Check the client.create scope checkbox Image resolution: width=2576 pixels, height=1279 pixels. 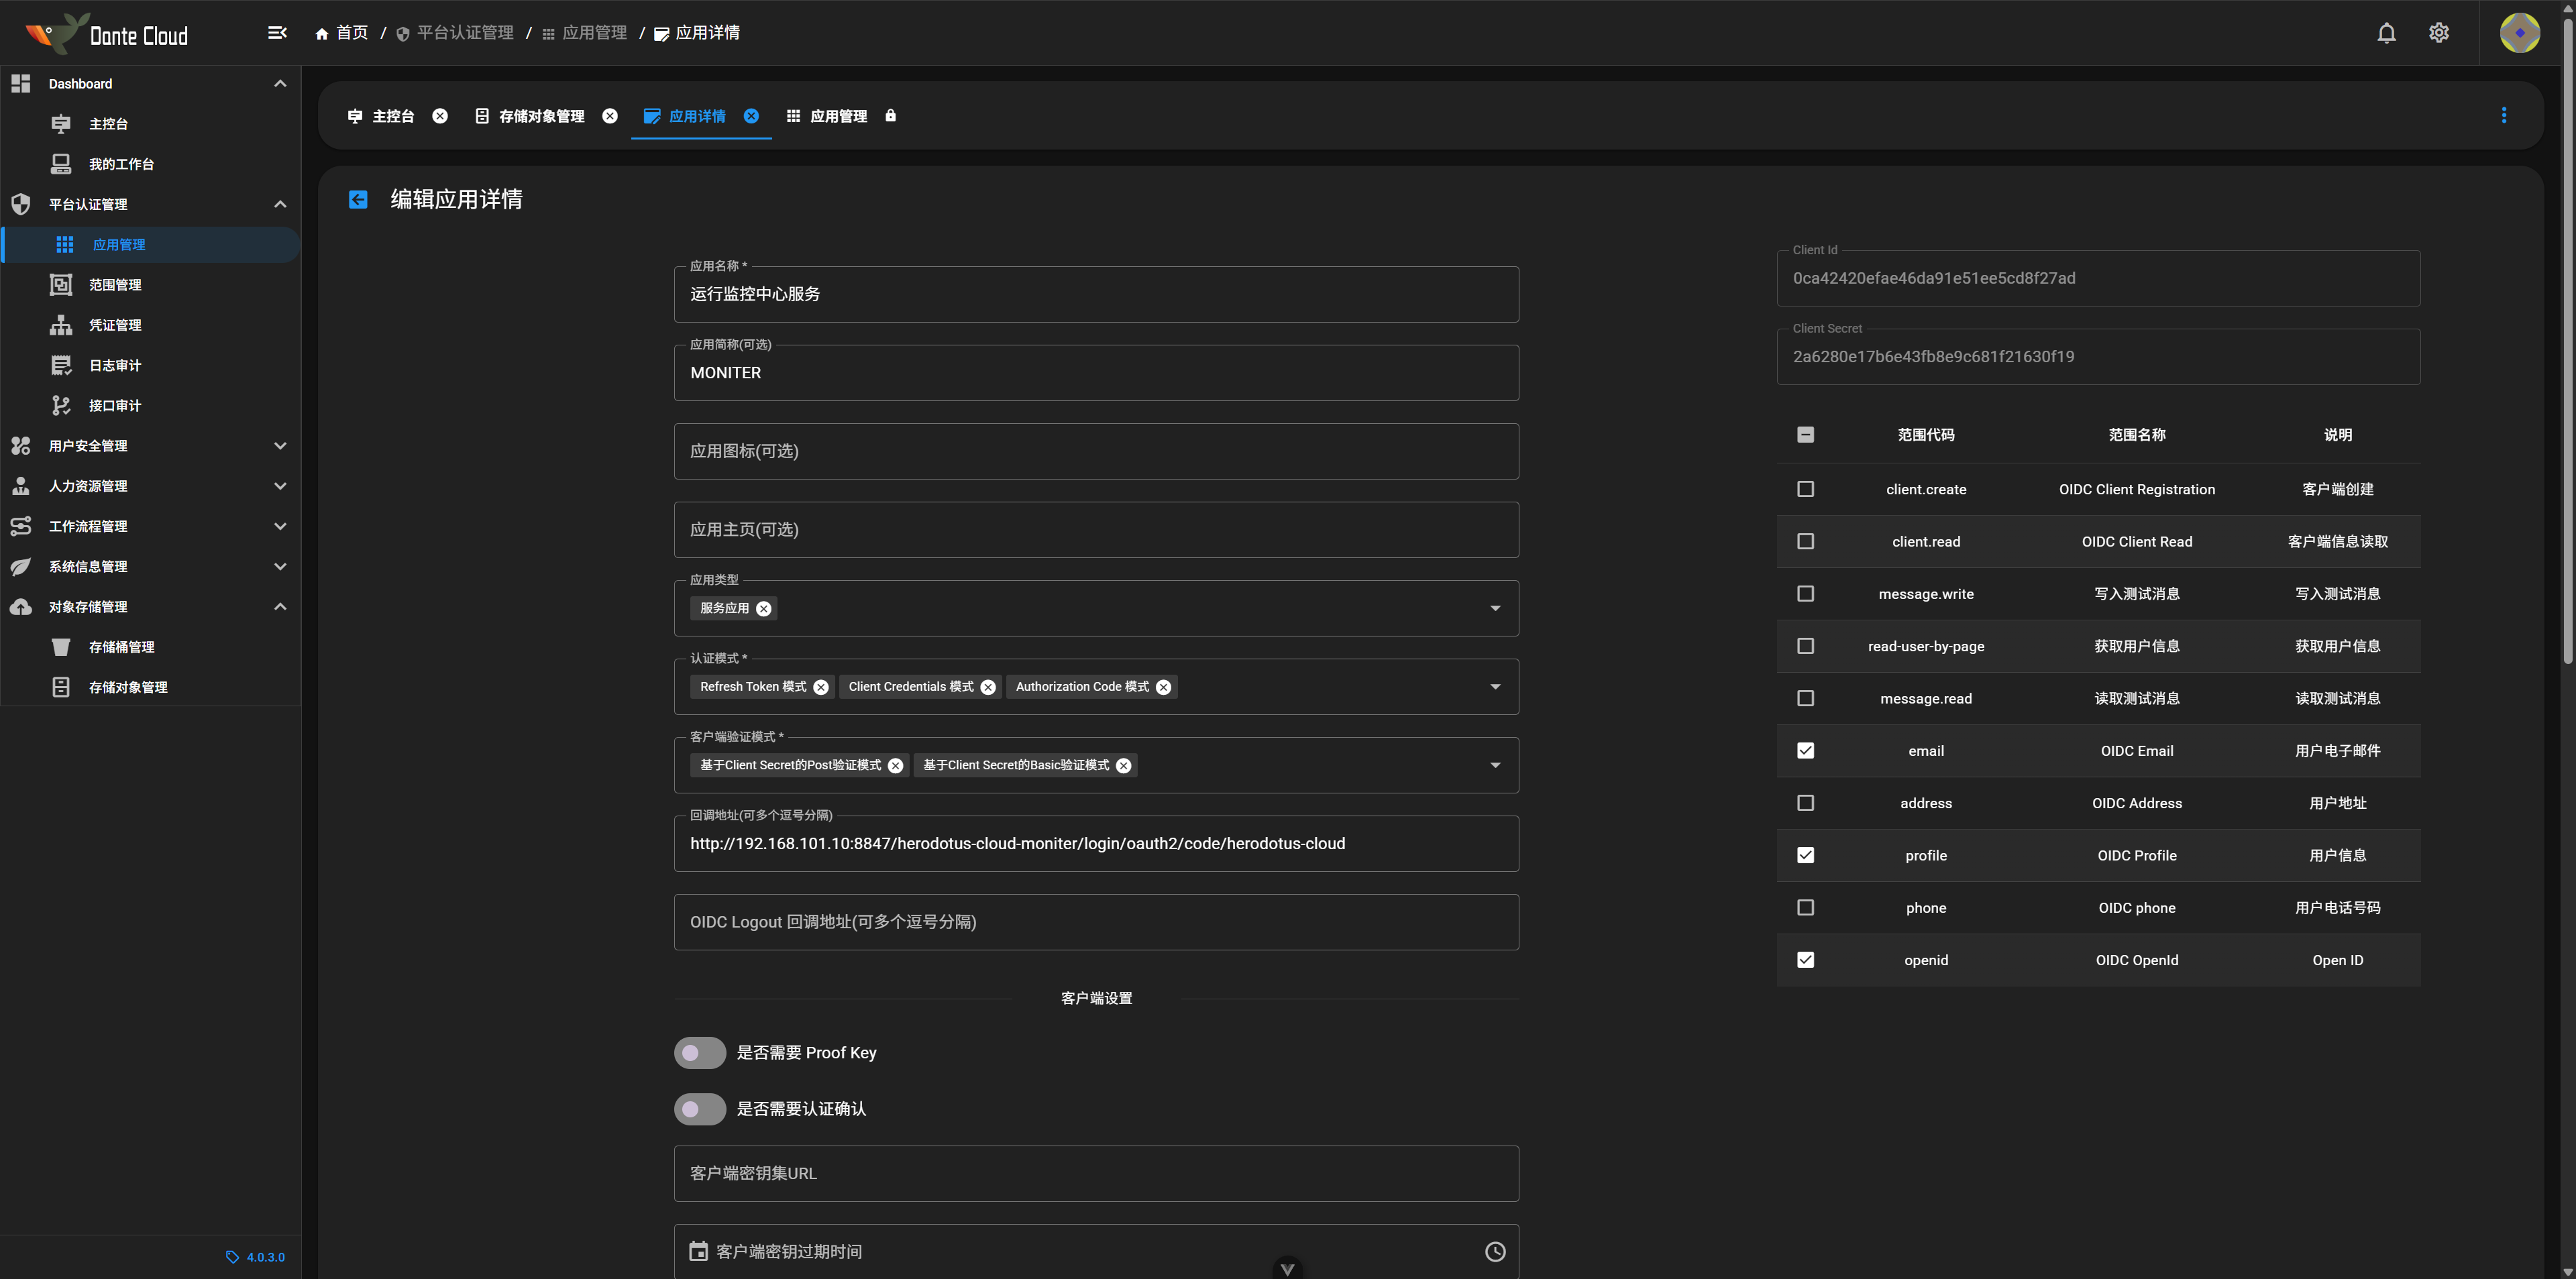pos(1805,489)
